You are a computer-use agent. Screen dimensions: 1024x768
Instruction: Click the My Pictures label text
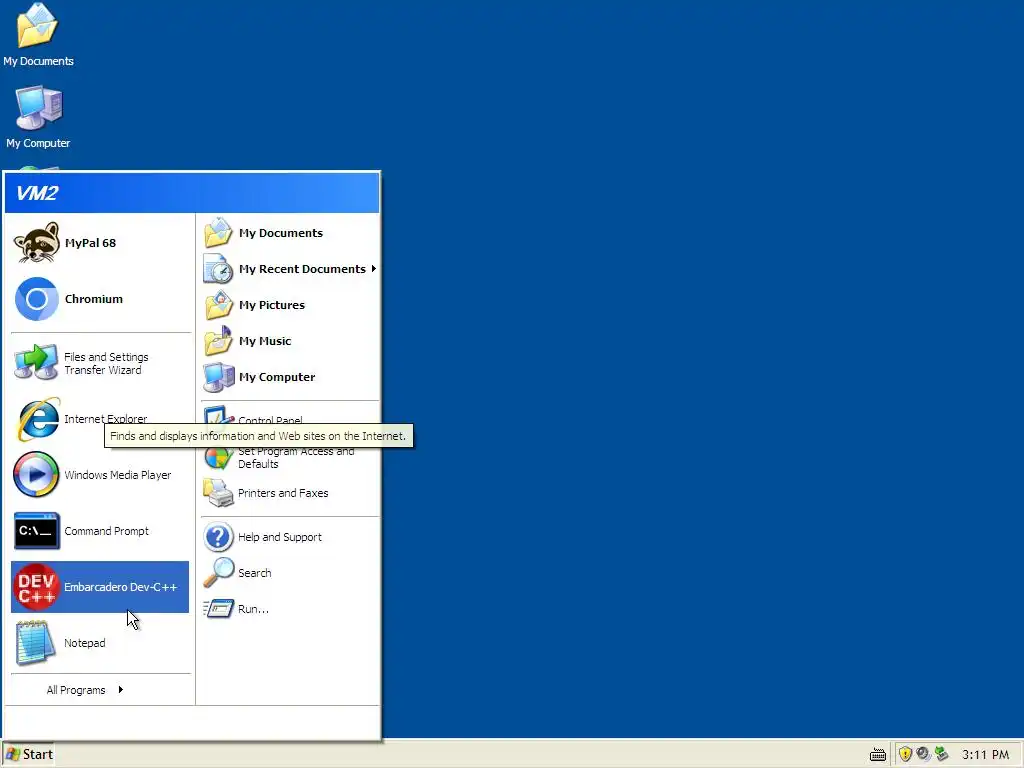tap(272, 305)
